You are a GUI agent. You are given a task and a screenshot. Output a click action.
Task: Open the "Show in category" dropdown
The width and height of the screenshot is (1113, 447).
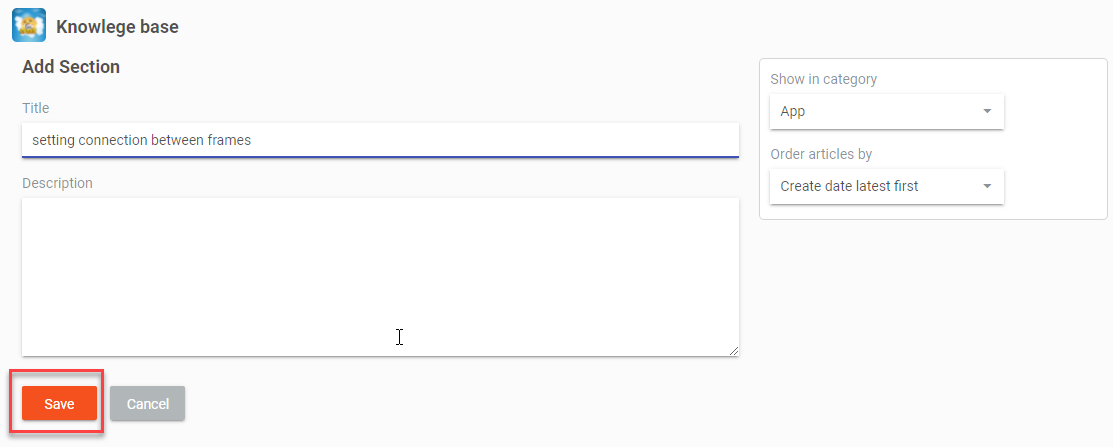[886, 112]
